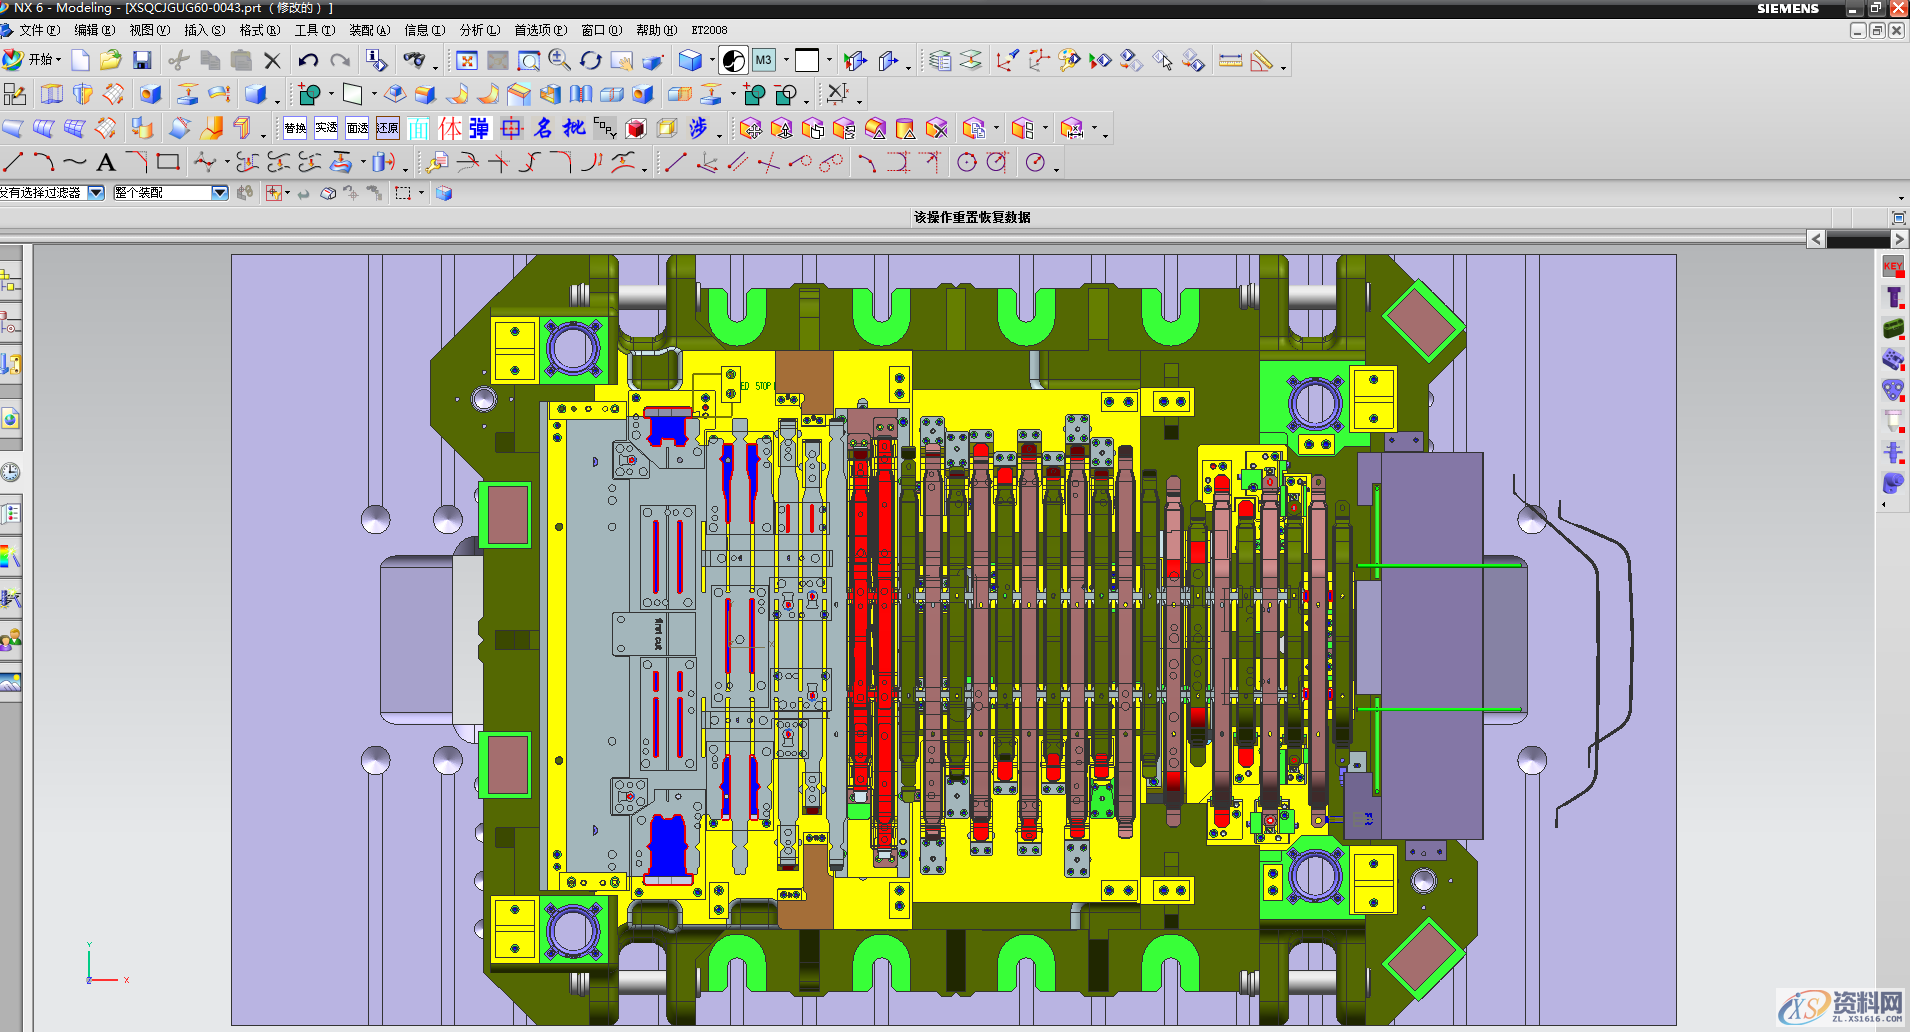Click the Save floppy disk icon
The image size is (1910, 1032).
[x=142, y=61]
